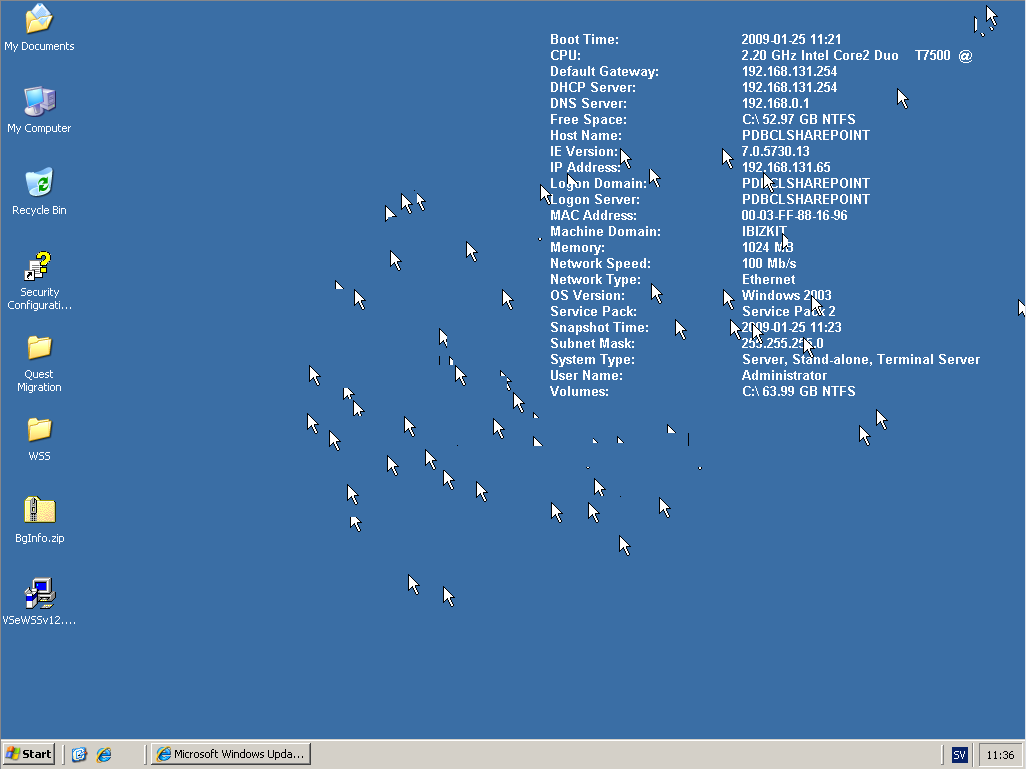
Task: Click the 11:36 clock in tray
Action: coord(1000,755)
